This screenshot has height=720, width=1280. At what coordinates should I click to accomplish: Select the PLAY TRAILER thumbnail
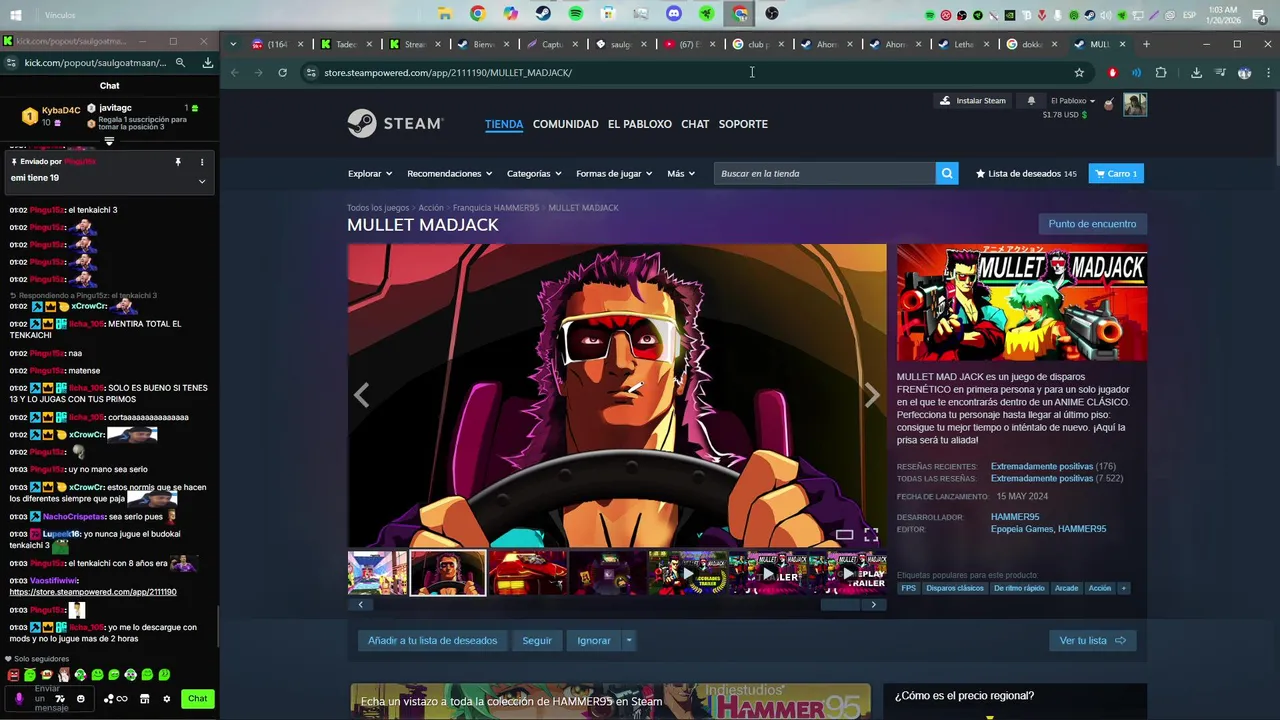(x=848, y=573)
